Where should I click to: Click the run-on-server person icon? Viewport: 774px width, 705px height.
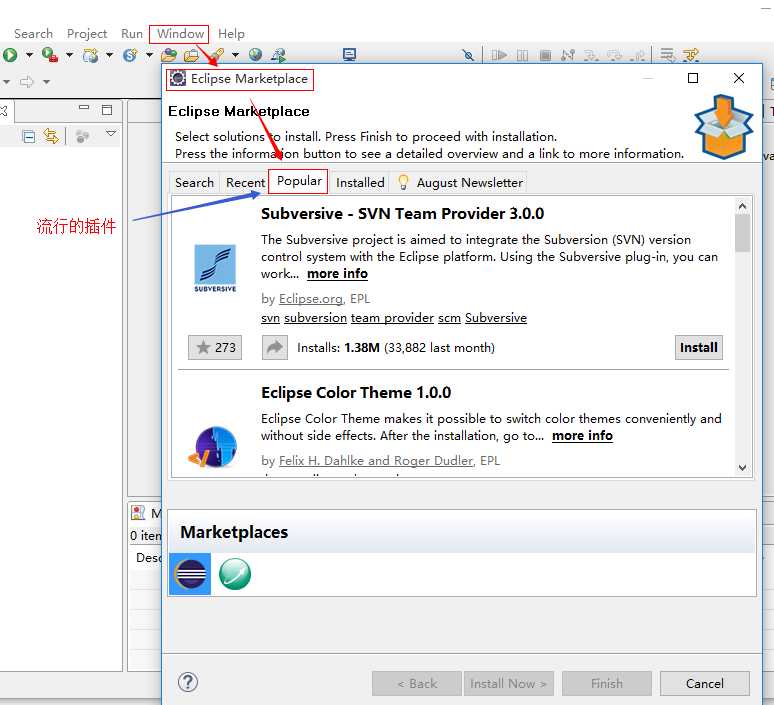(278, 55)
